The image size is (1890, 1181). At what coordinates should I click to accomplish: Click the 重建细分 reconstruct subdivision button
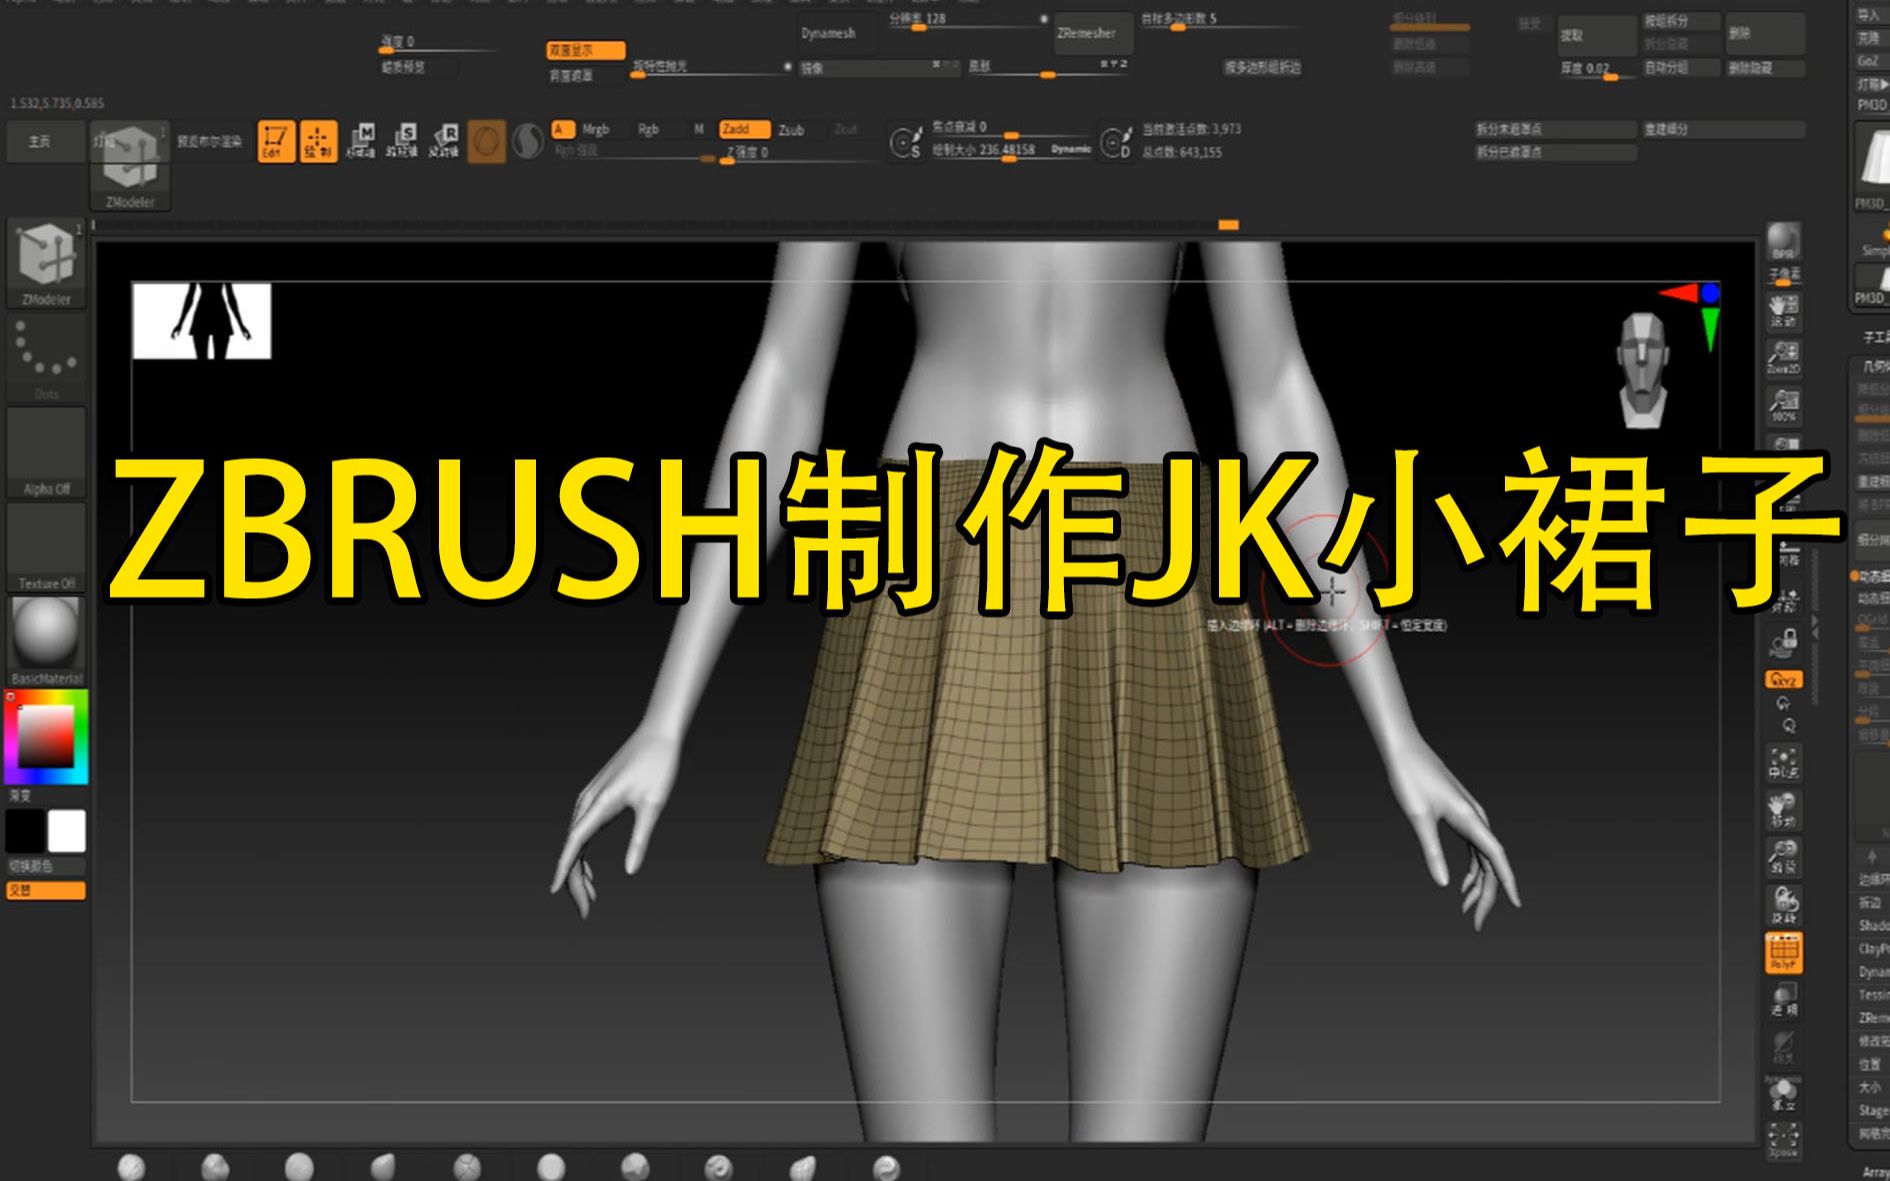pos(1723,129)
